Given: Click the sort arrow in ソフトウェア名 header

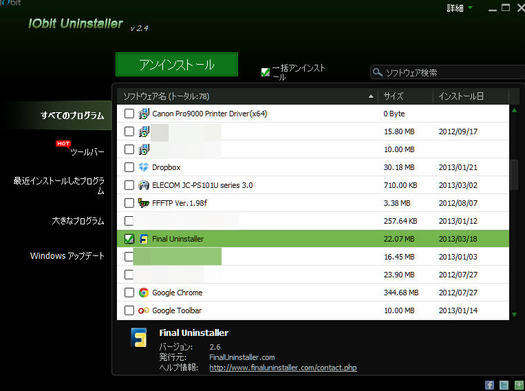Looking at the screenshot, I should click(371, 97).
